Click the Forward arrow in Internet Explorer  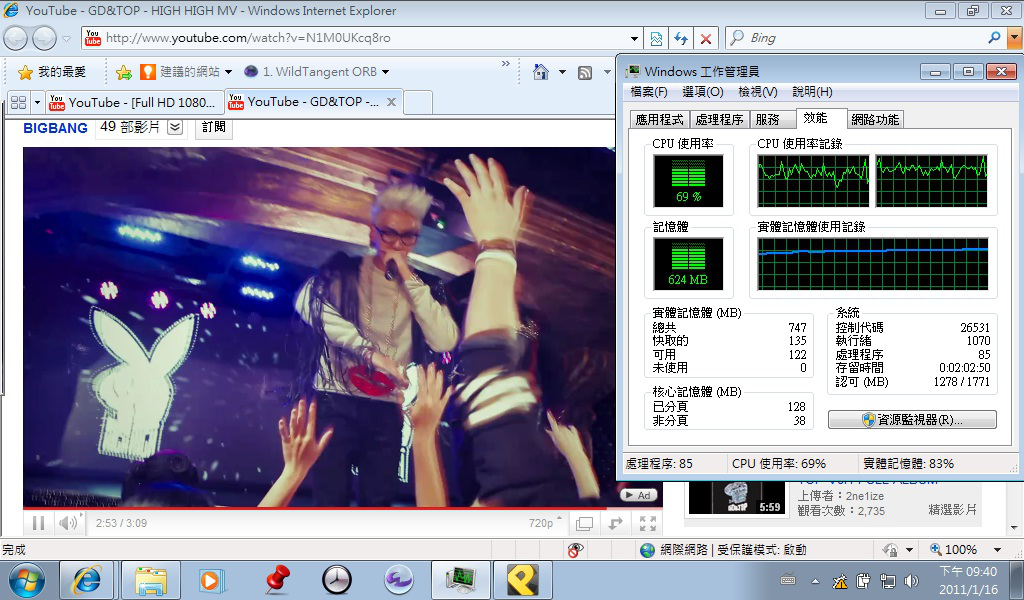(x=44, y=39)
